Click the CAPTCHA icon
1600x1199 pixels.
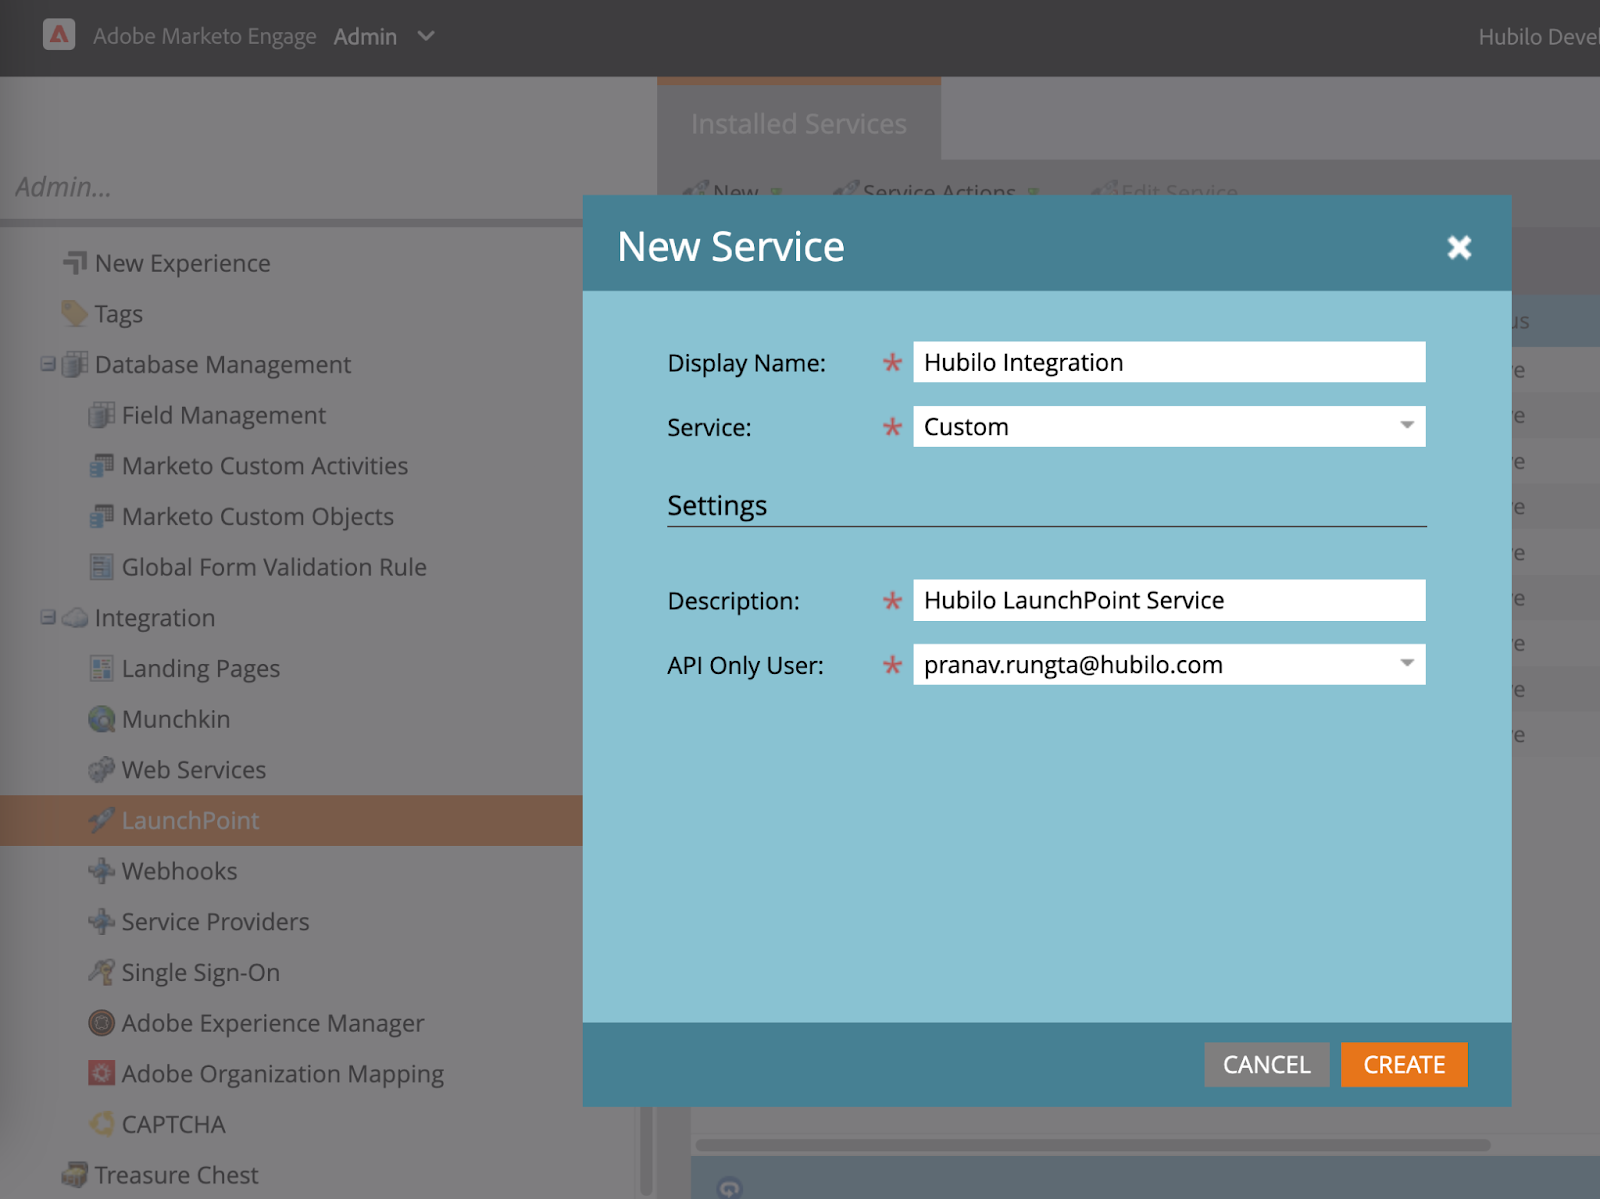coord(101,1124)
